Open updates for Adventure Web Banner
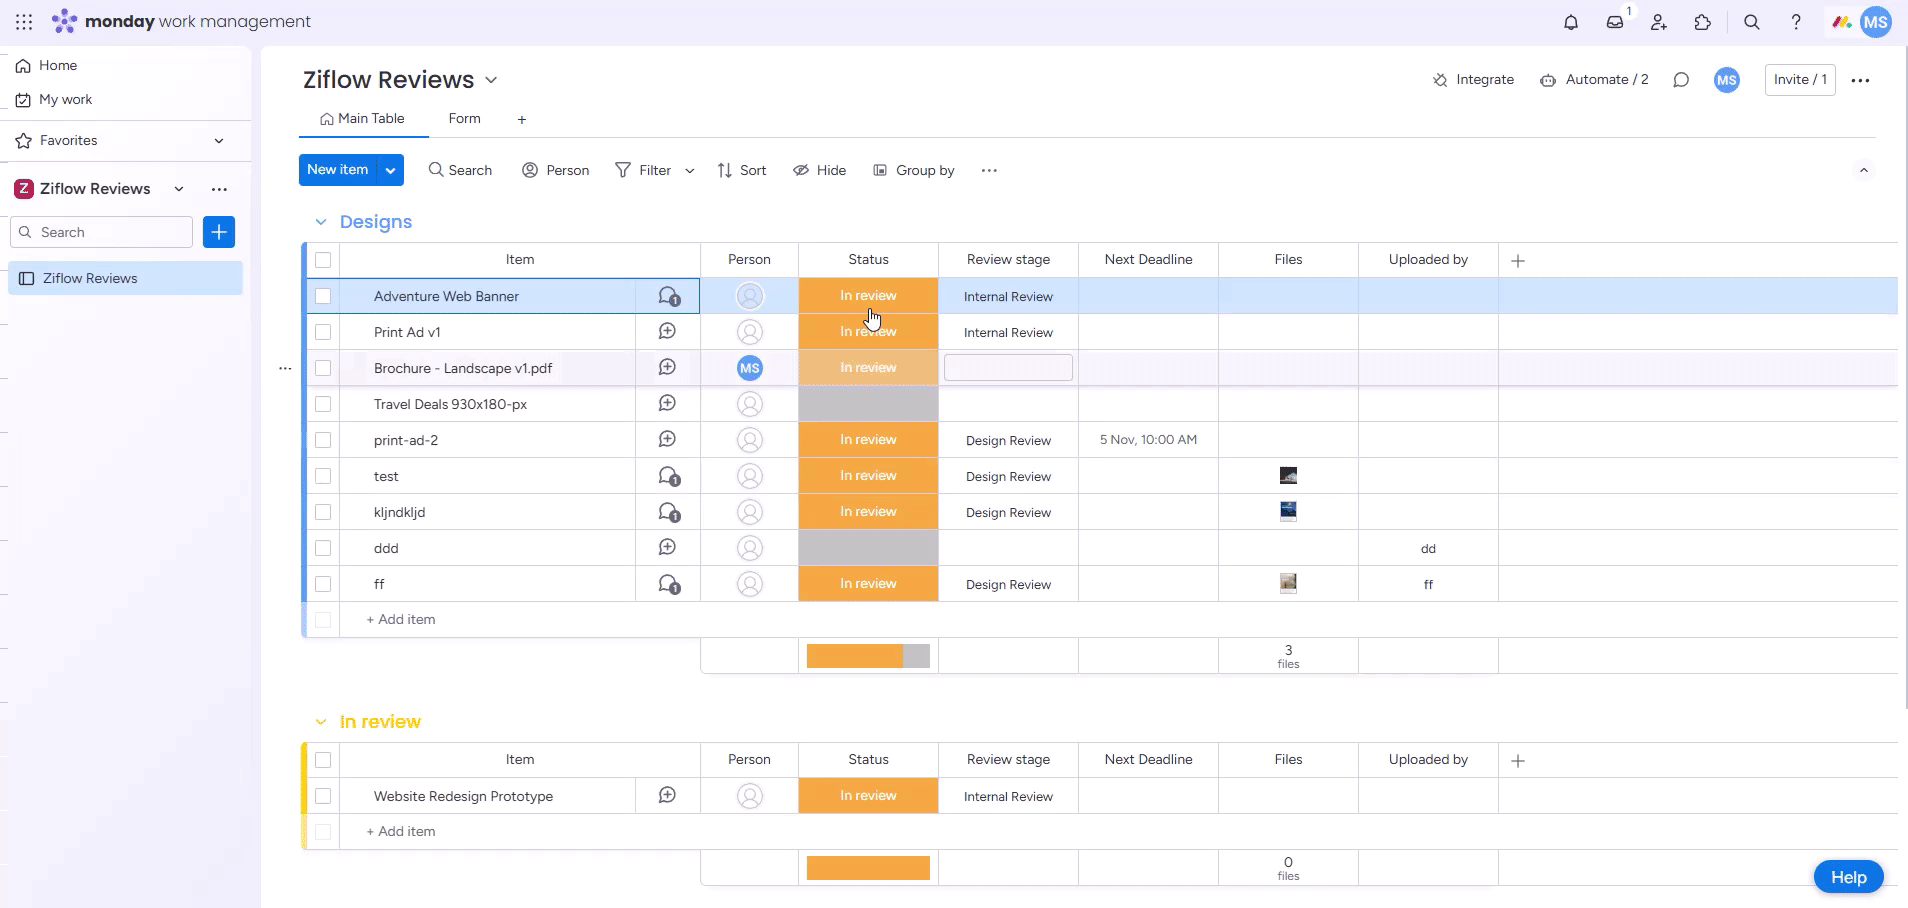Screen dimensions: 1908x908 click(x=669, y=296)
